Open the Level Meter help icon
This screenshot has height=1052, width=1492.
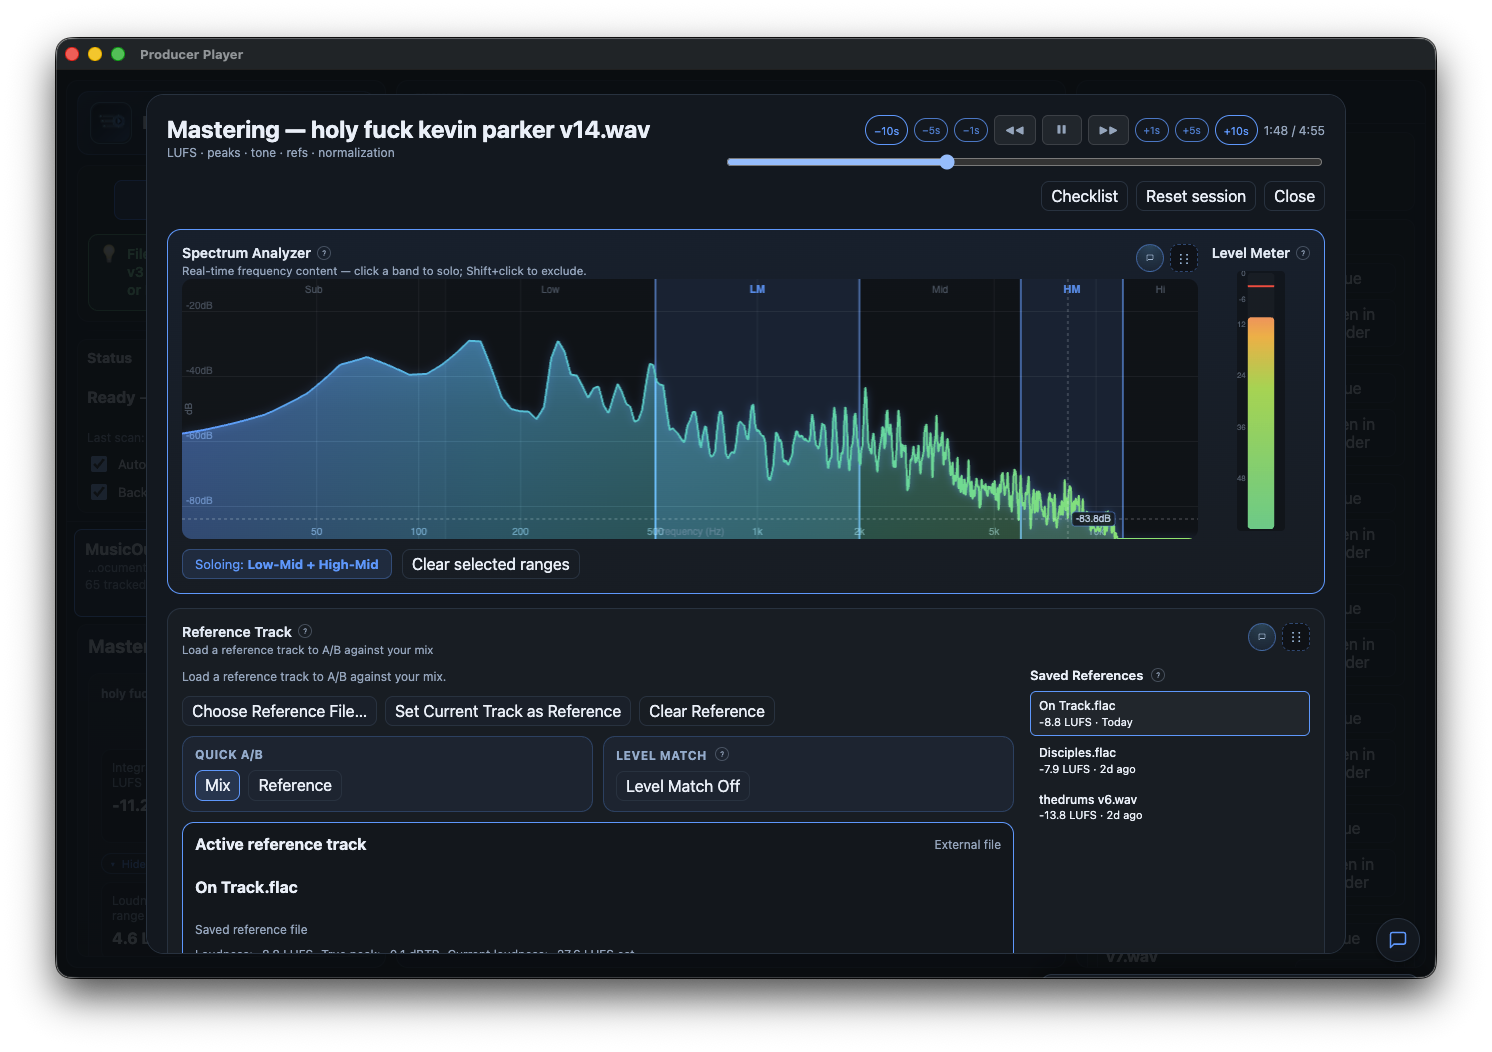pyautogui.click(x=1303, y=253)
